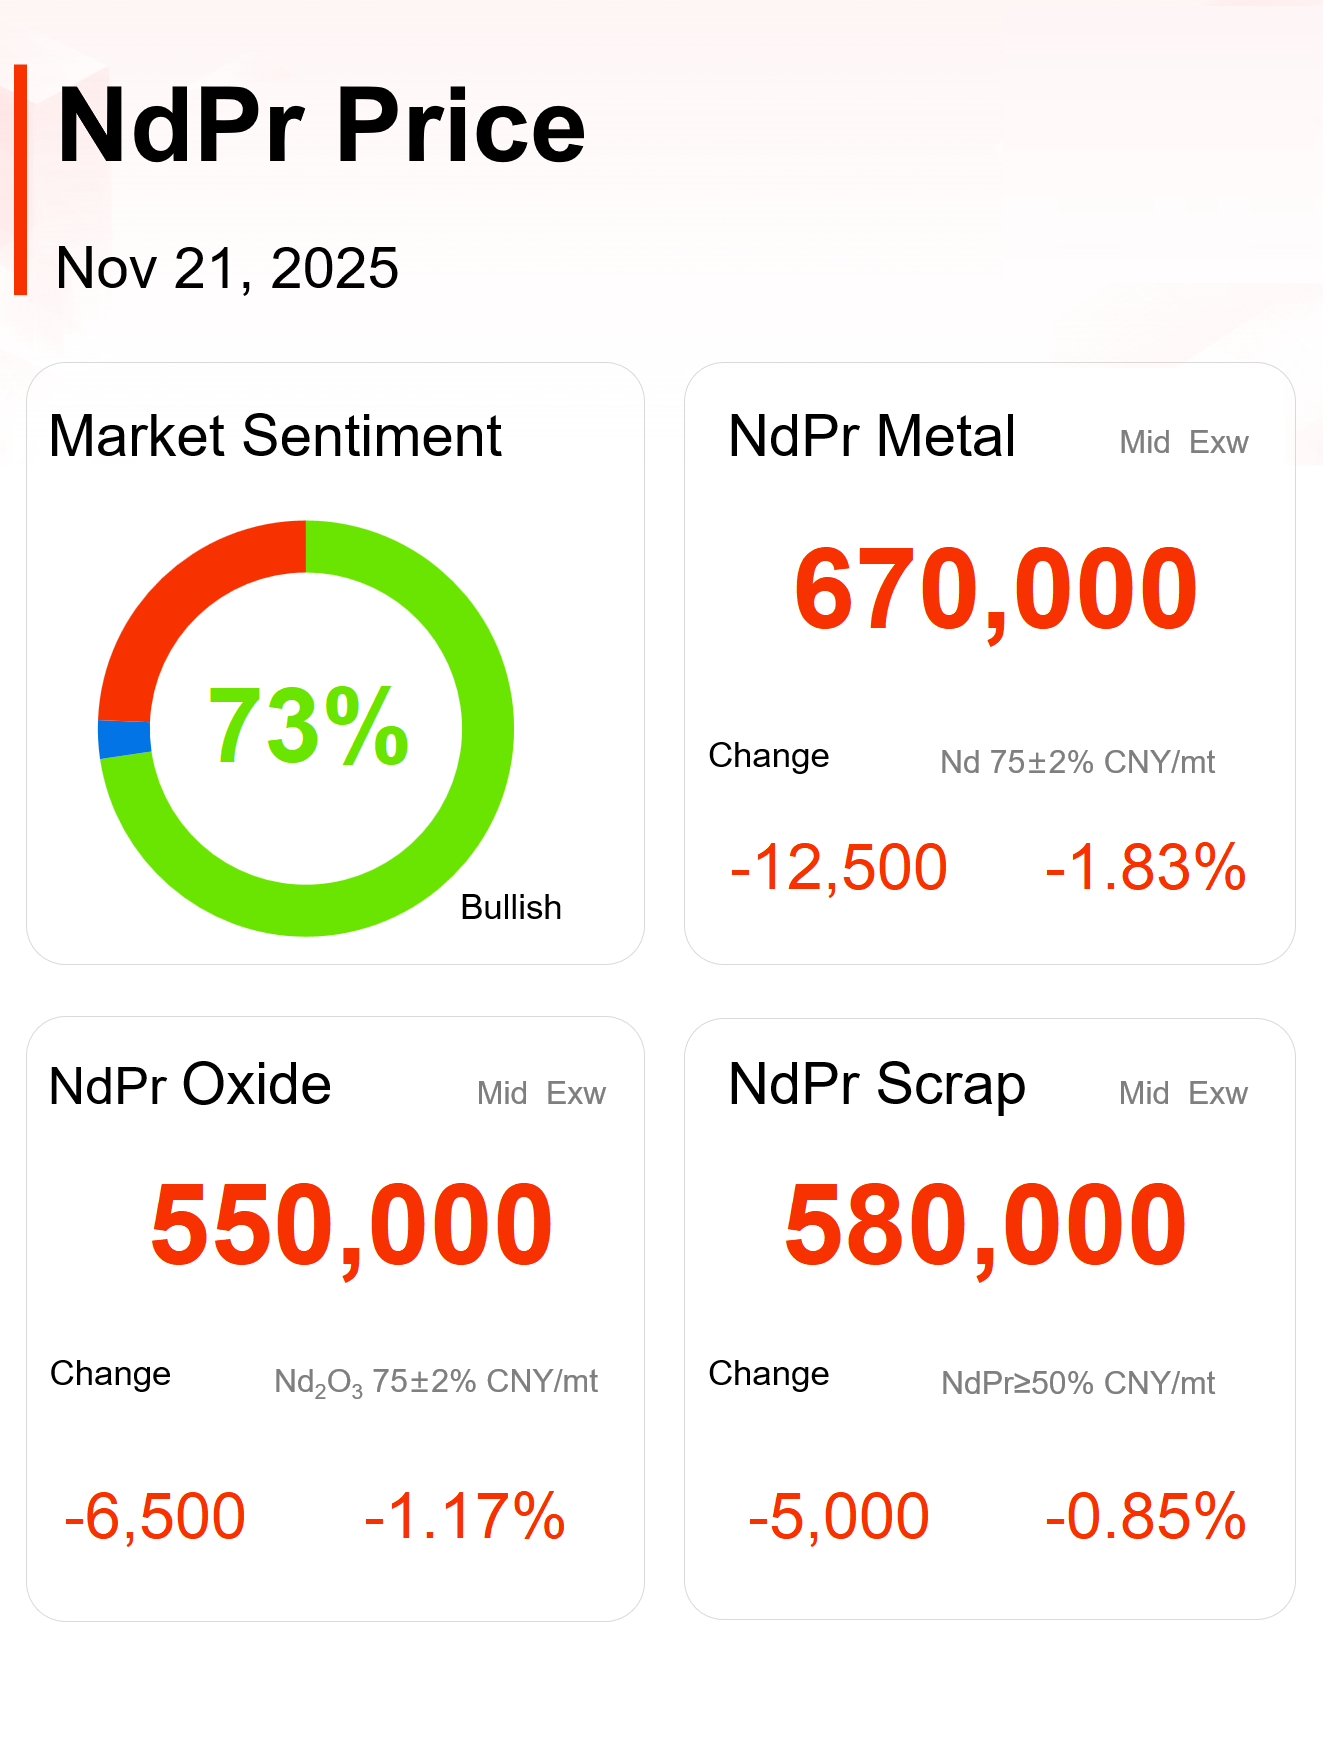The image size is (1323, 1761).
Task: Click Mid Exw in NdPr Scrap card
Action: coord(1183,1093)
